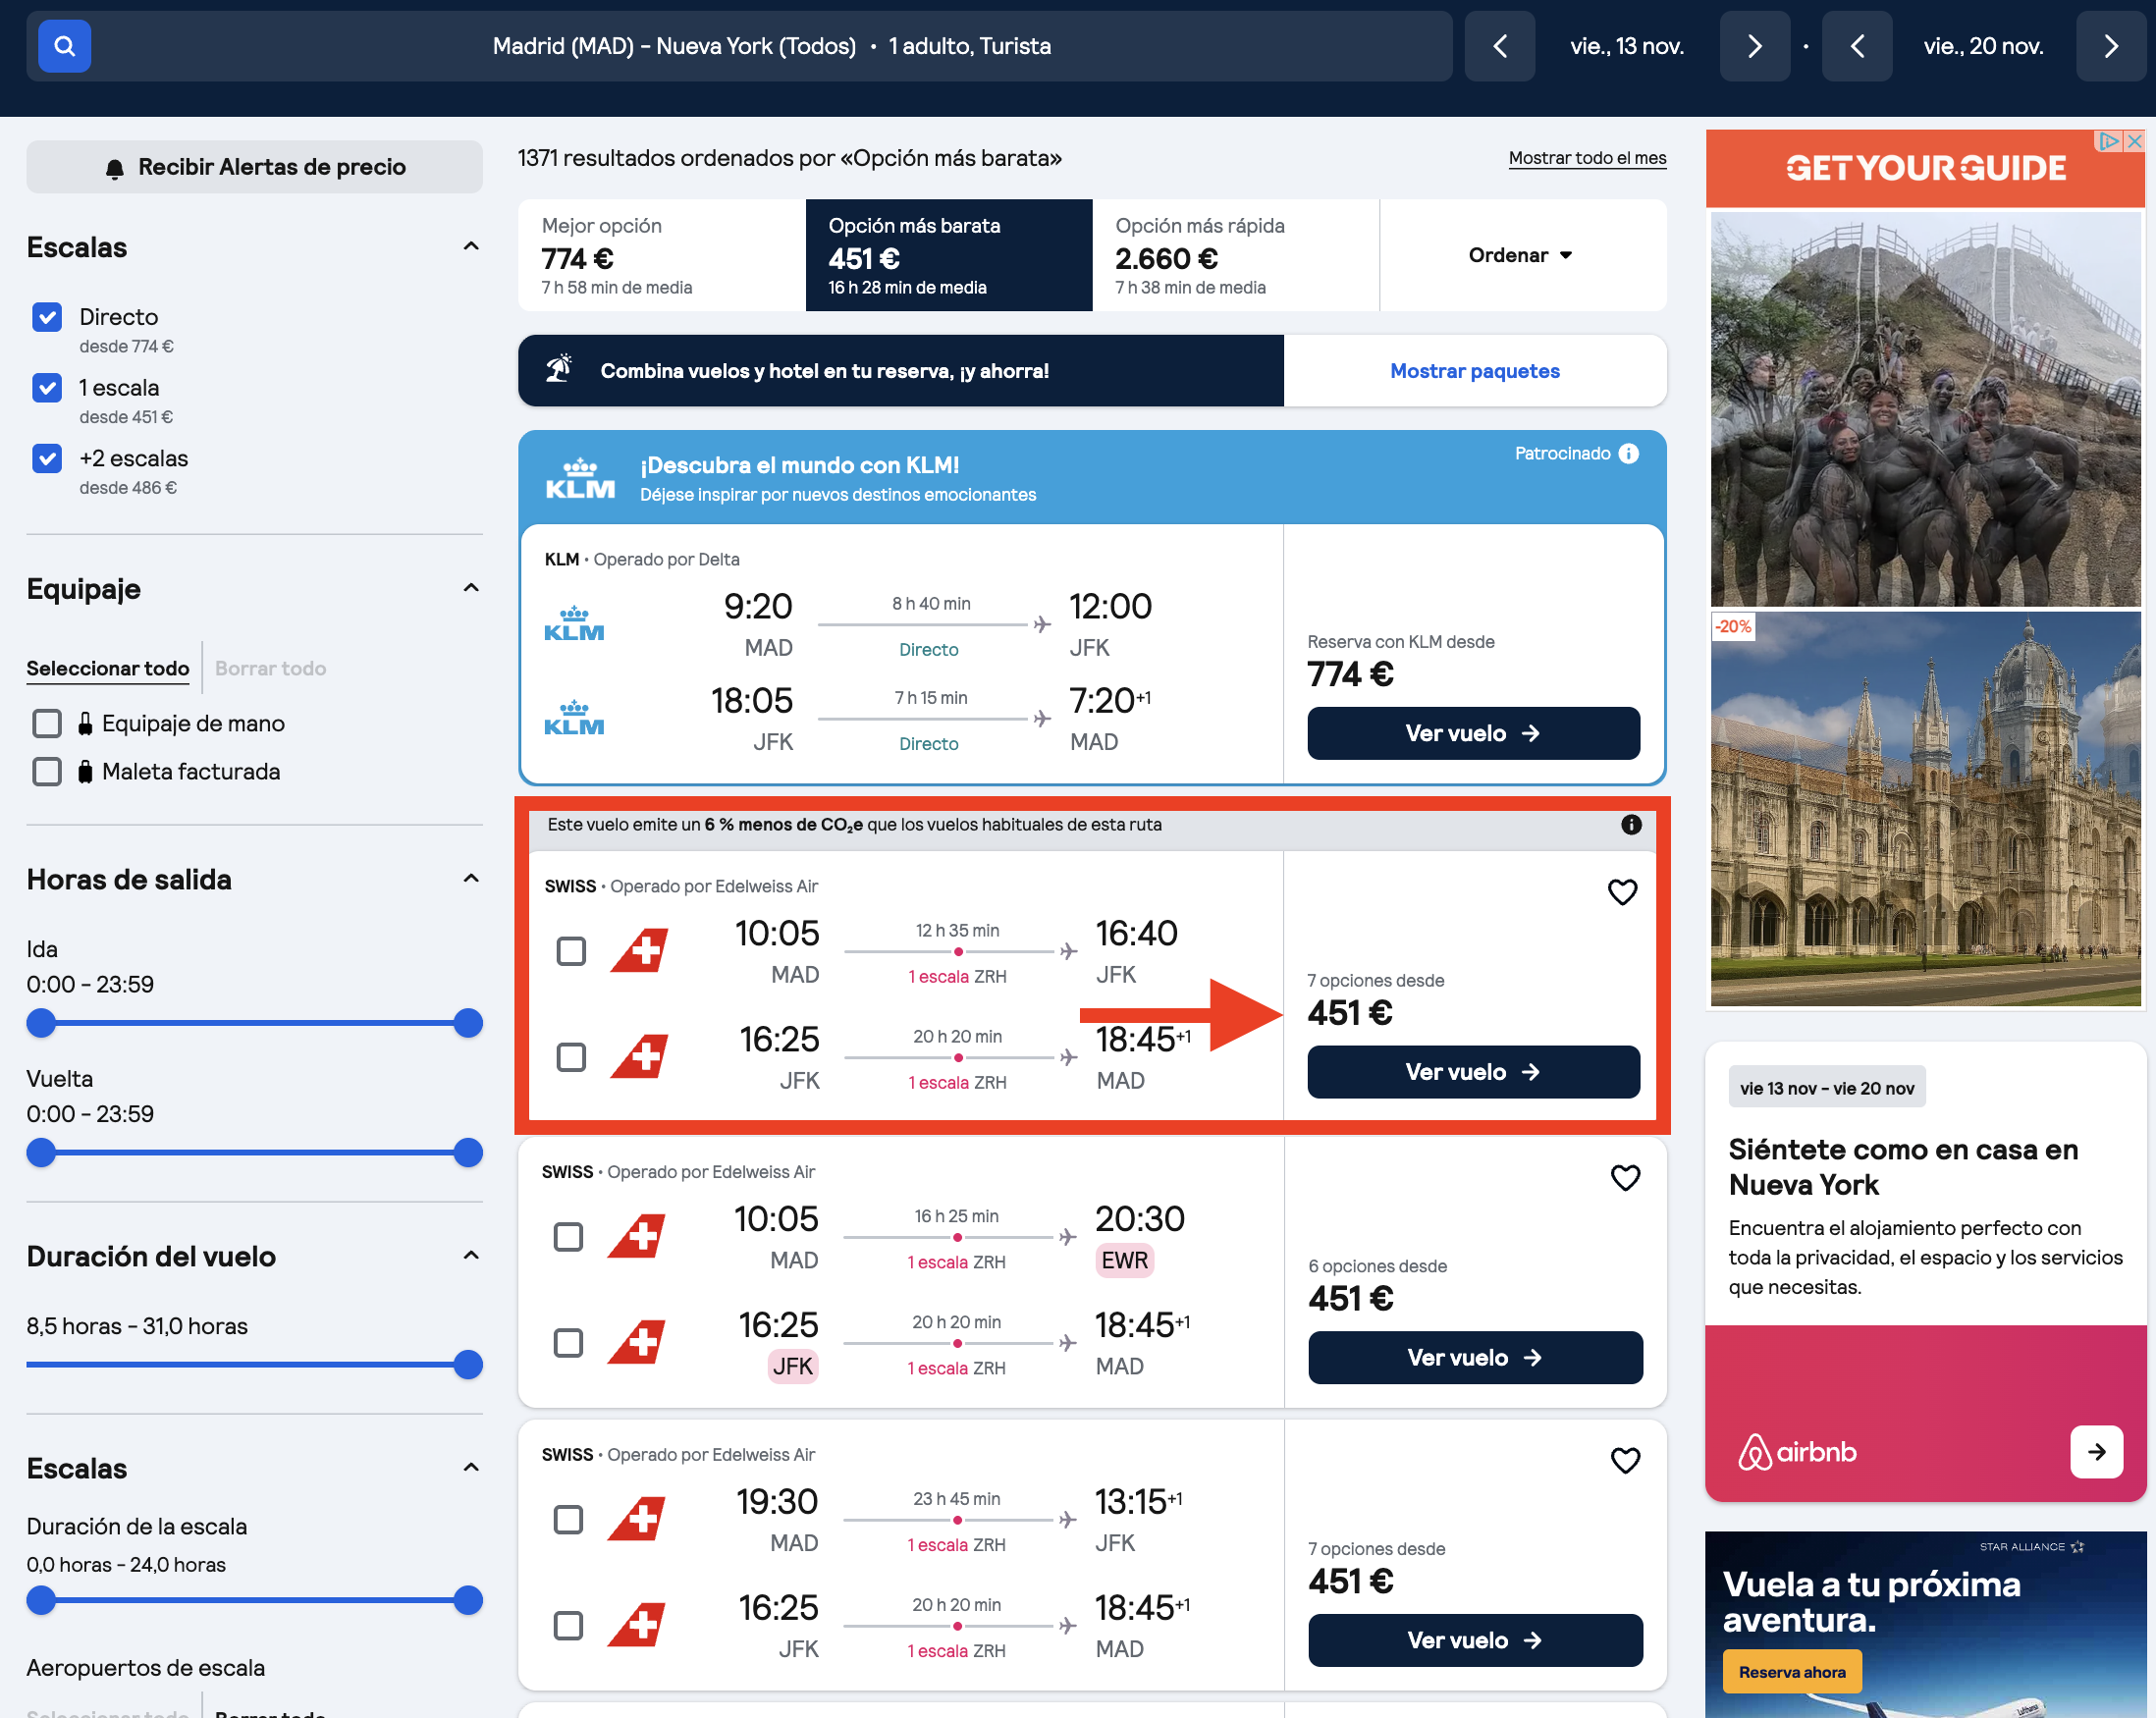This screenshot has height=1718, width=2156.
Task: Open the Ordenar sort dropdown
Action: (x=1522, y=255)
